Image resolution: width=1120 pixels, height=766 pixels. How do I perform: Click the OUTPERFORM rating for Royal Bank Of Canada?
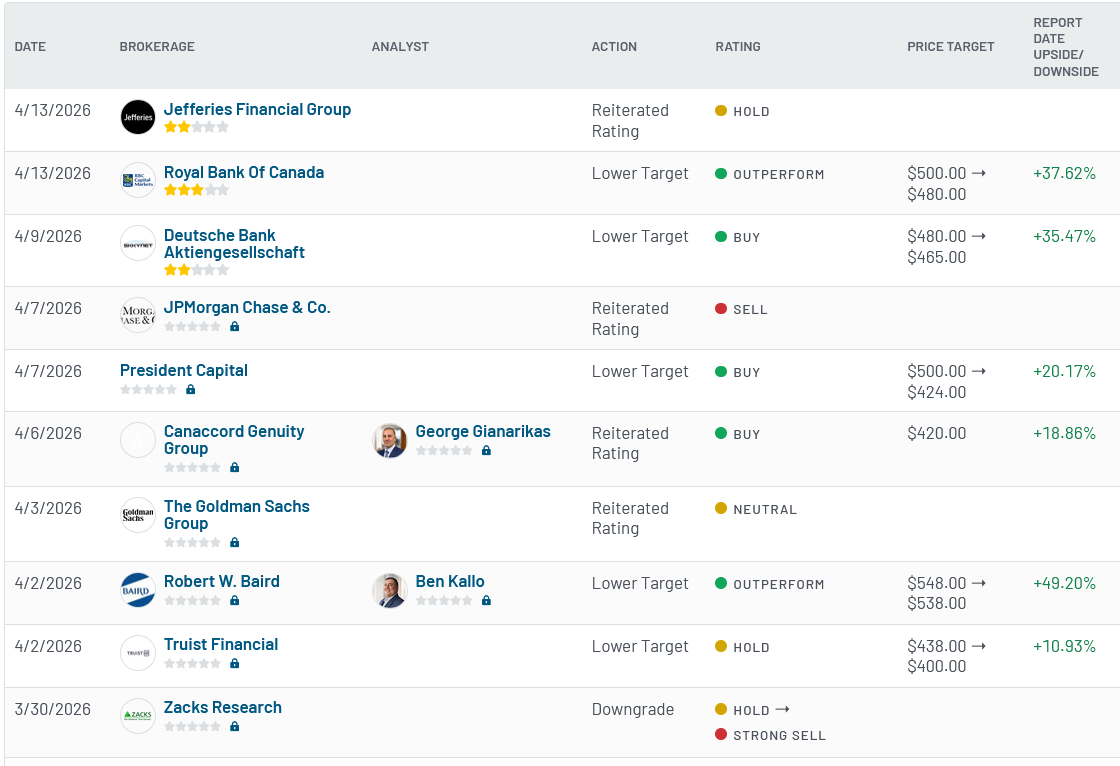pyautogui.click(x=770, y=174)
